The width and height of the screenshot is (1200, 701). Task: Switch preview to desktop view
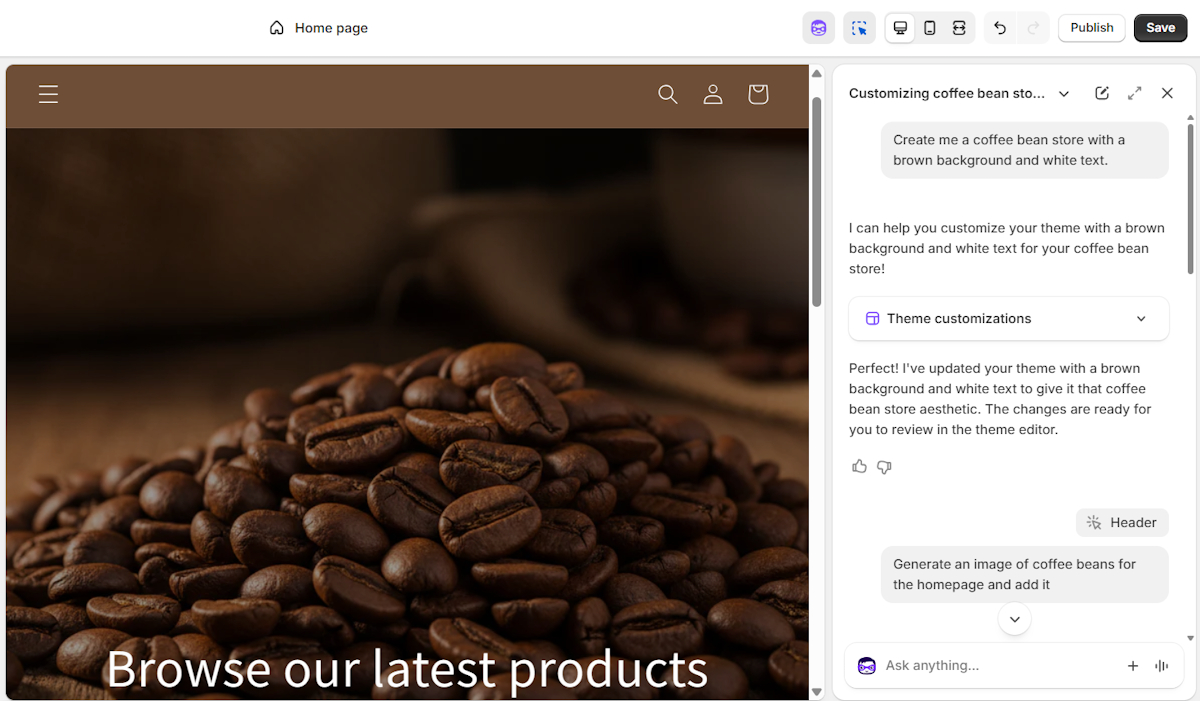point(899,27)
